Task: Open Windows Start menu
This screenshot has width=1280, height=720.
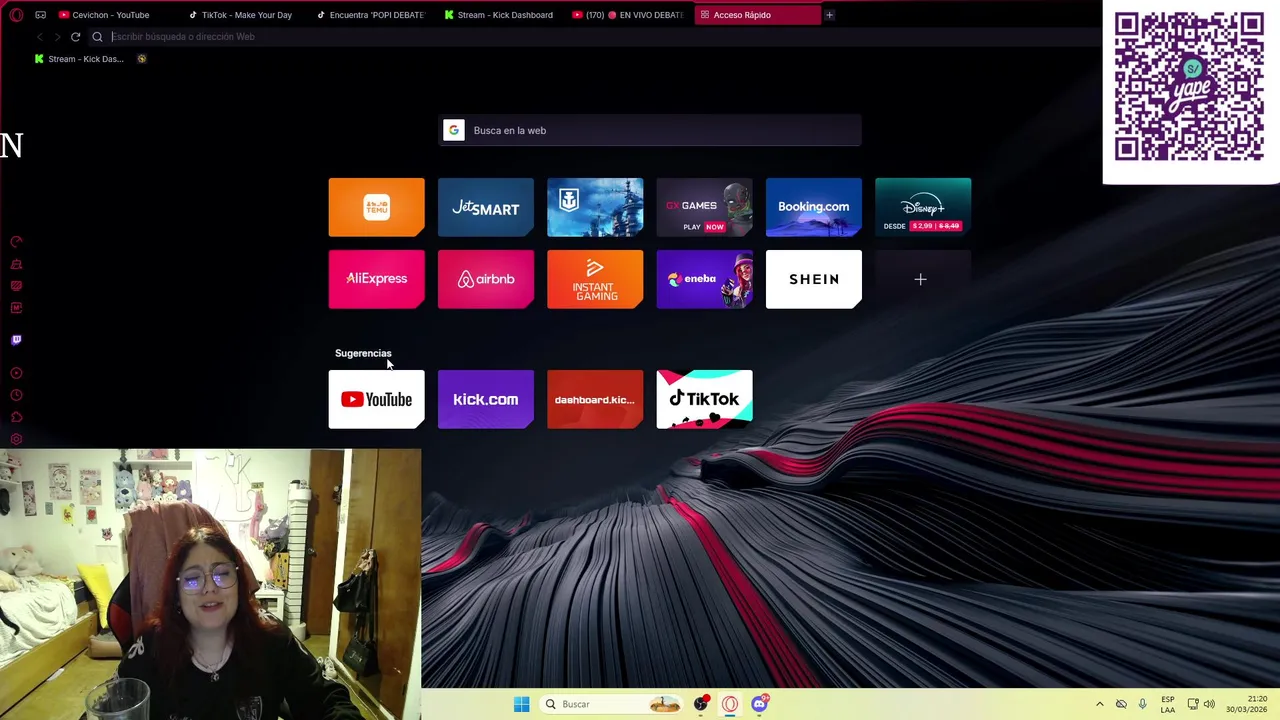Action: click(x=521, y=704)
